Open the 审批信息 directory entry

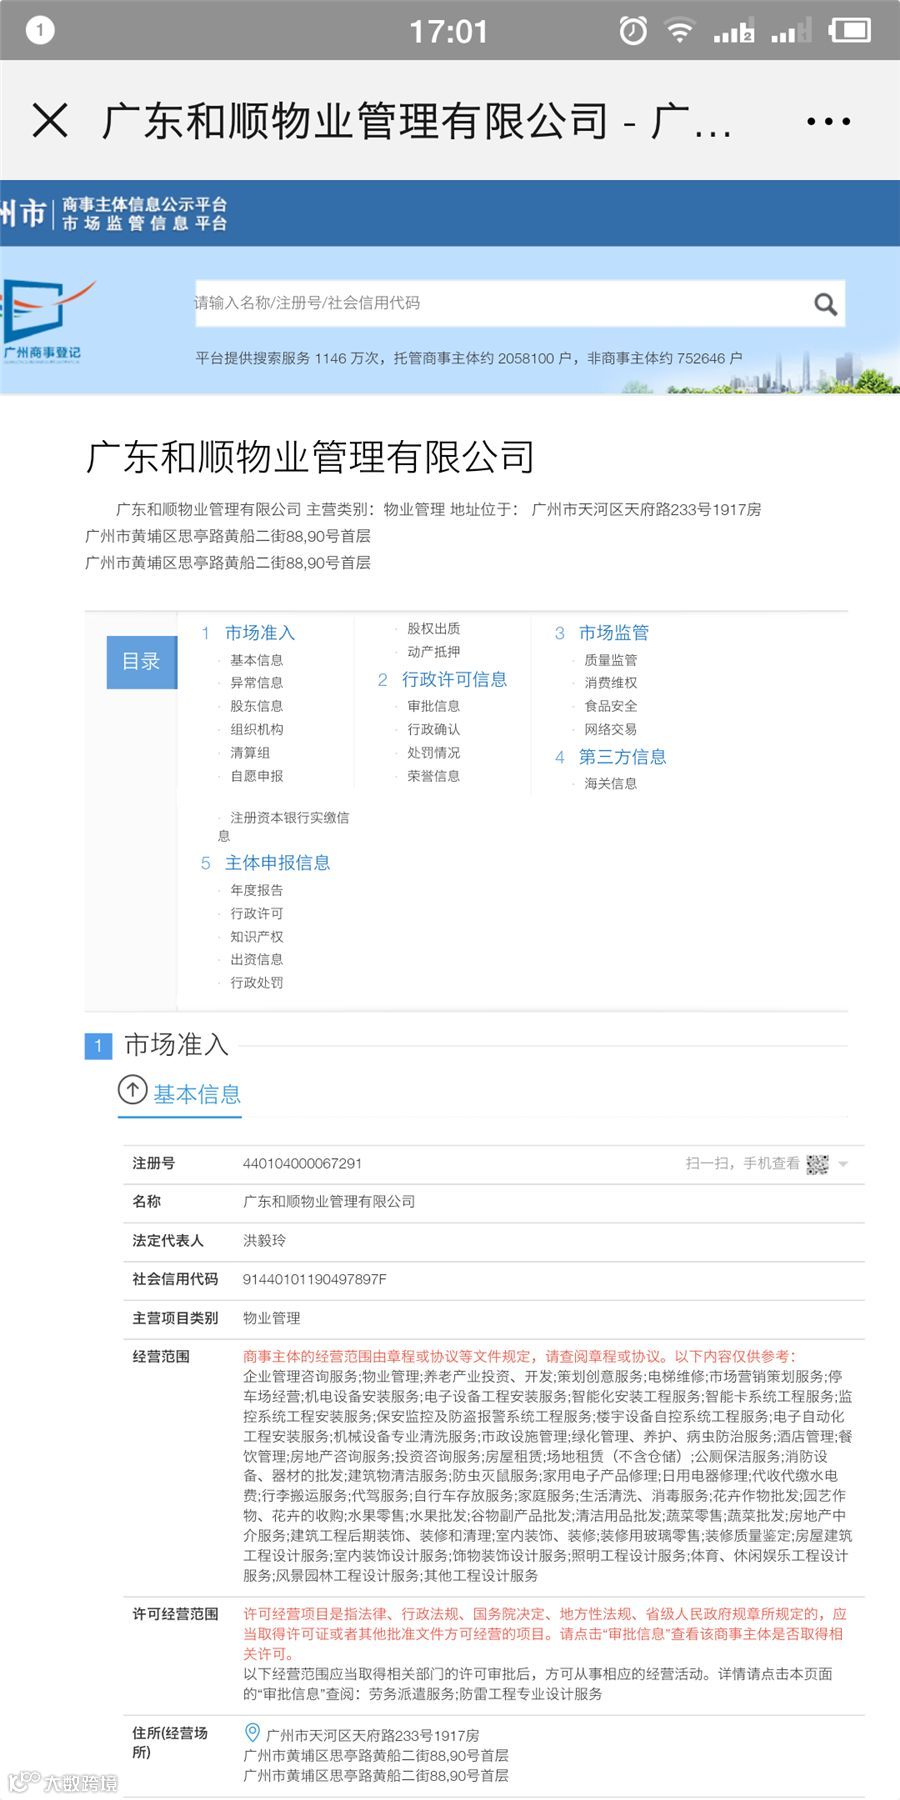click(434, 706)
